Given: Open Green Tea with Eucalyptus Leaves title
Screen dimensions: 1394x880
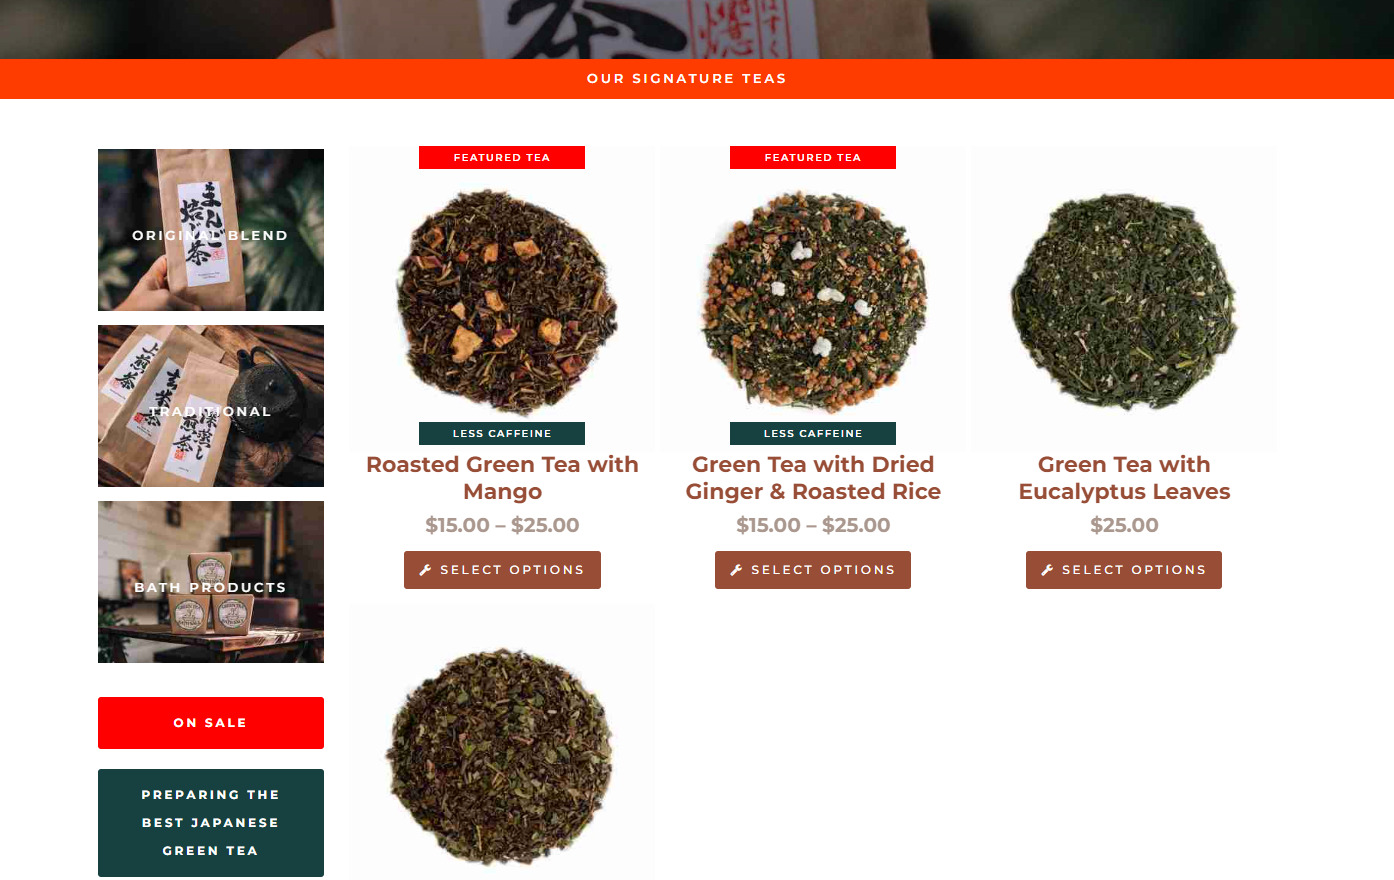Looking at the screenshot, I should click(x=1124, y=478).
